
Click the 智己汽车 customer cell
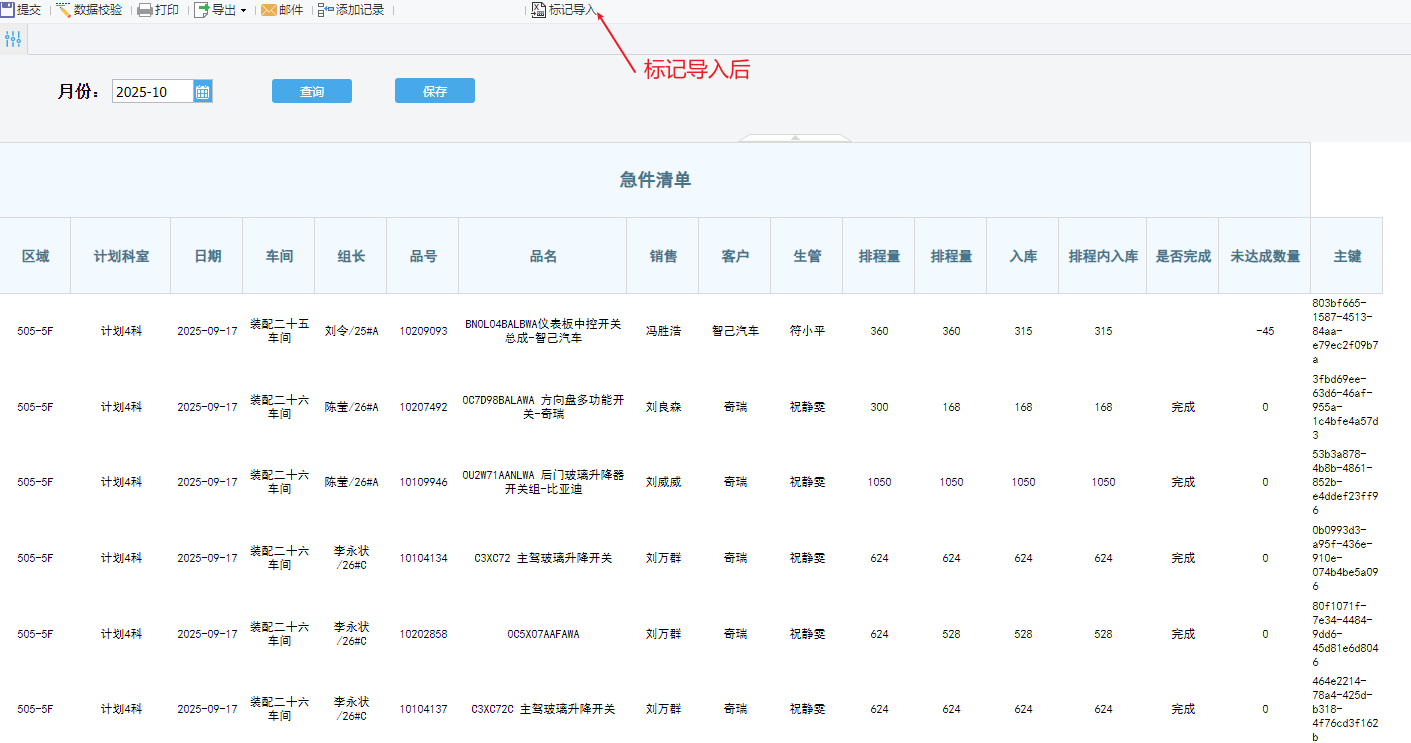pos(735,331)
